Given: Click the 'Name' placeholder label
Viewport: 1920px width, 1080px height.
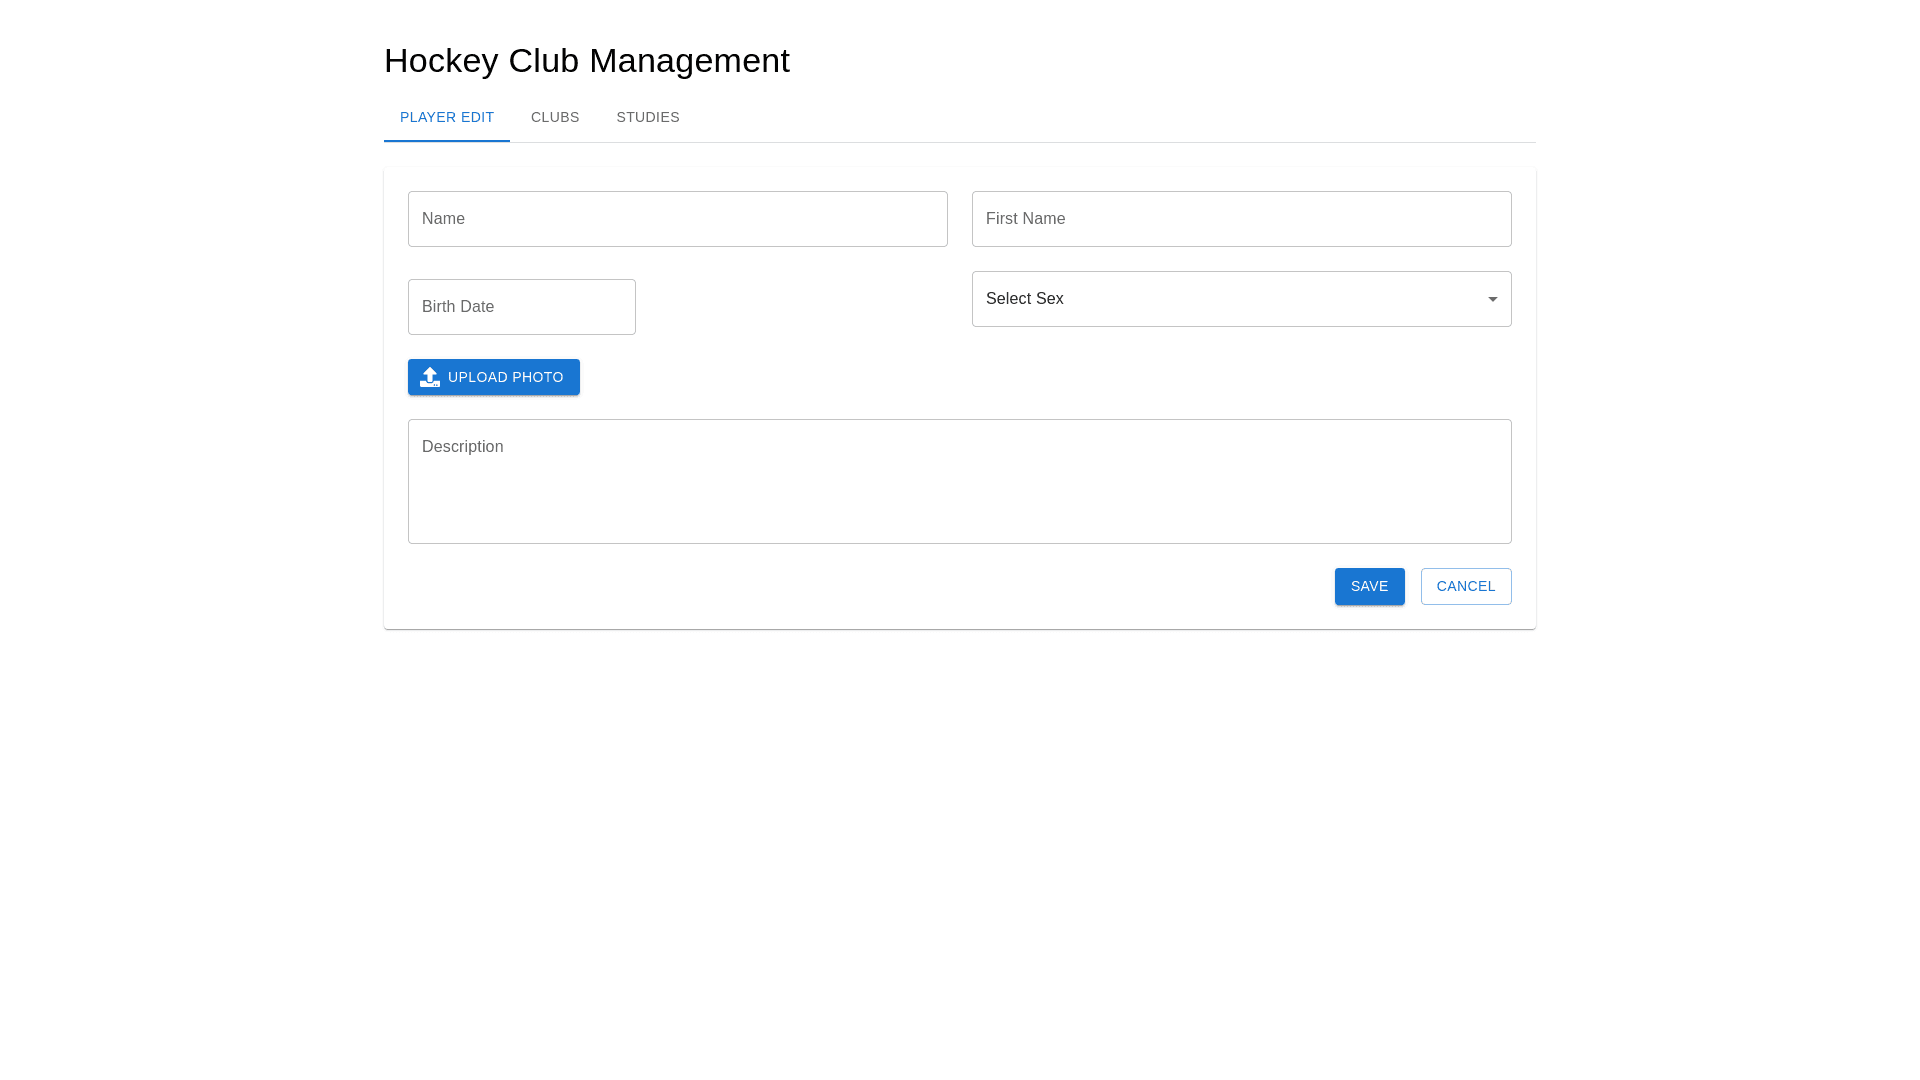Looking at the screenshot, I should coord(443,219).
